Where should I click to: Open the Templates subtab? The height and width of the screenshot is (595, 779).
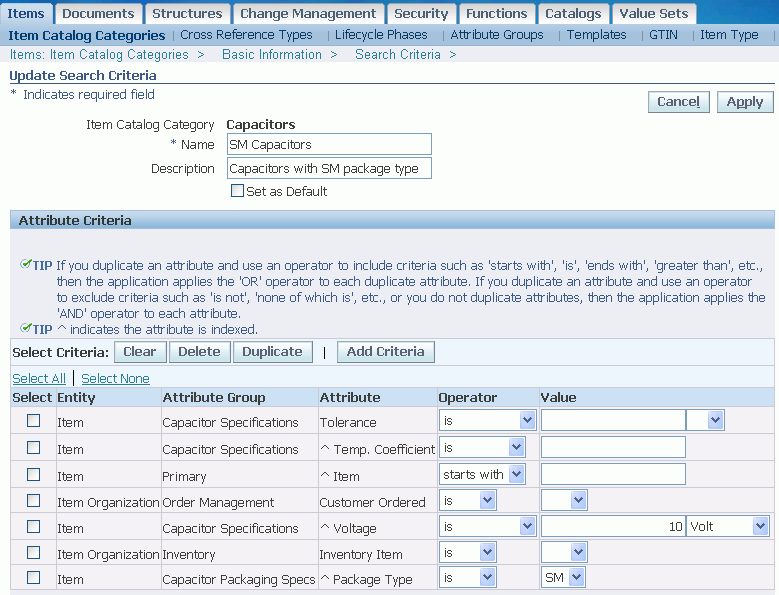pyautogui.click(x=597, y=35)
